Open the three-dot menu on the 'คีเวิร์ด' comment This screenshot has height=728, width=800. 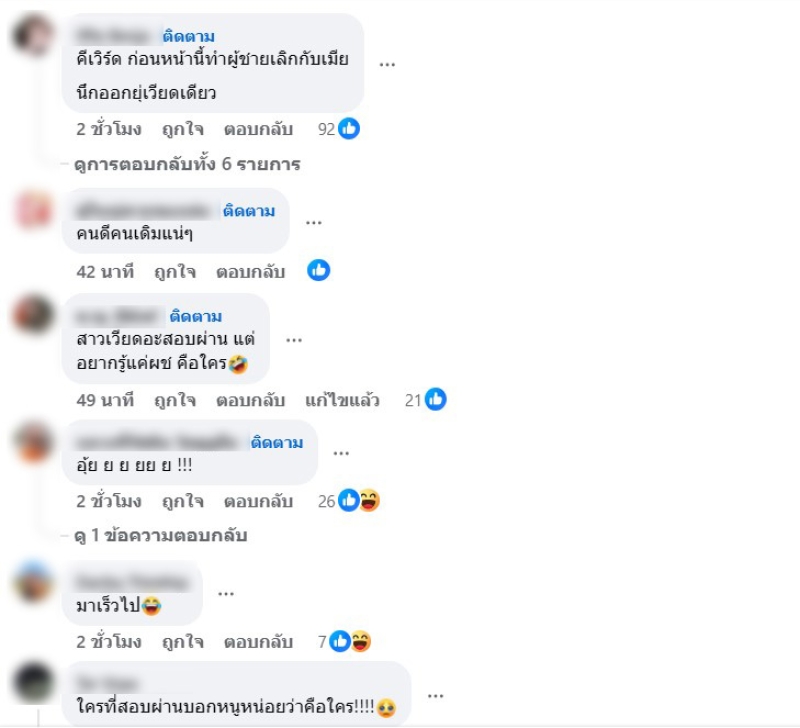pyautogui.click(x=387, y=64)
